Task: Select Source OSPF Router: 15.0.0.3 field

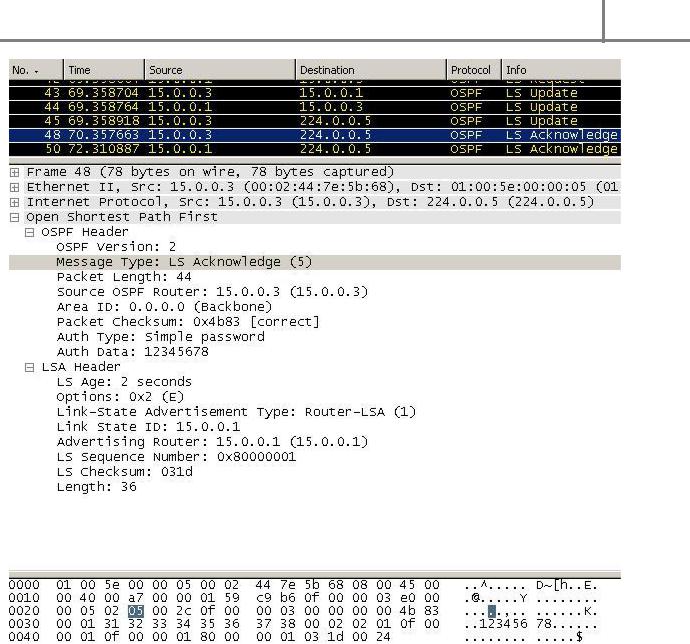Action: pyautogui.click(x=212, y=292)
